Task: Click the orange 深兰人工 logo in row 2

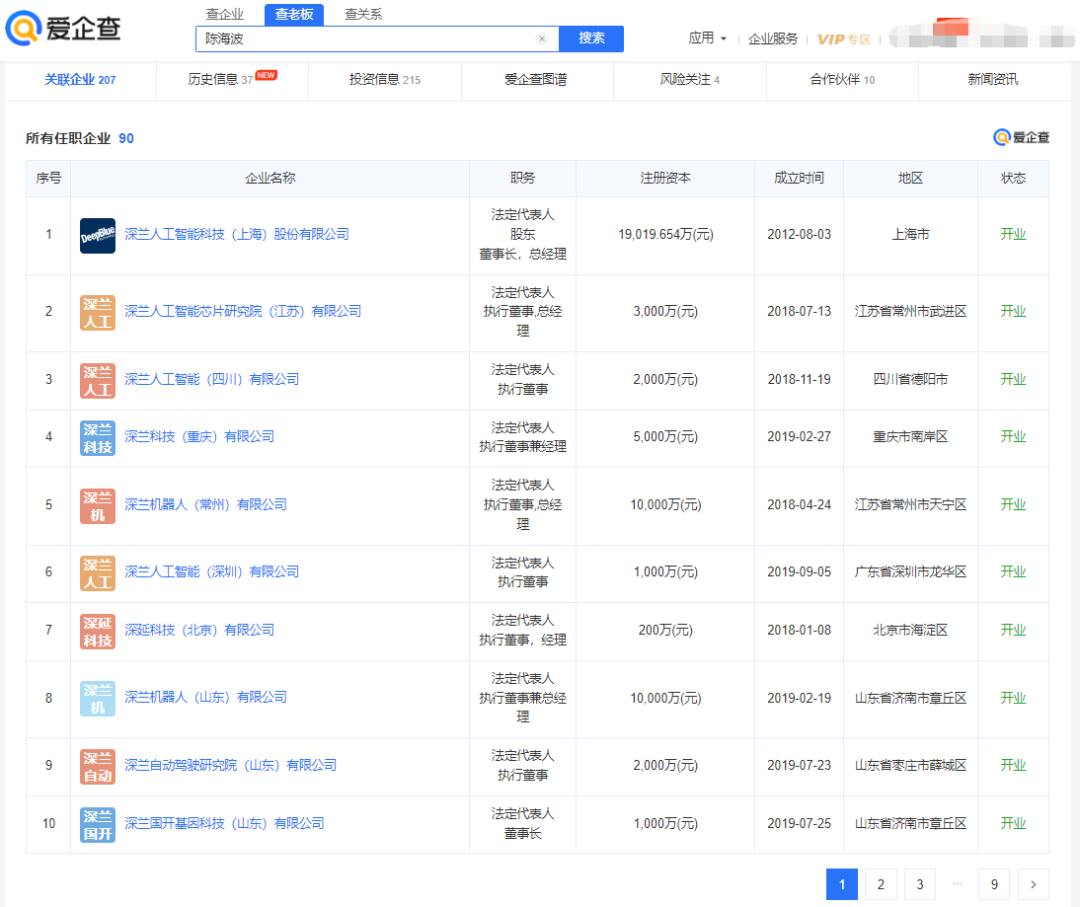Action: [98, 312]
